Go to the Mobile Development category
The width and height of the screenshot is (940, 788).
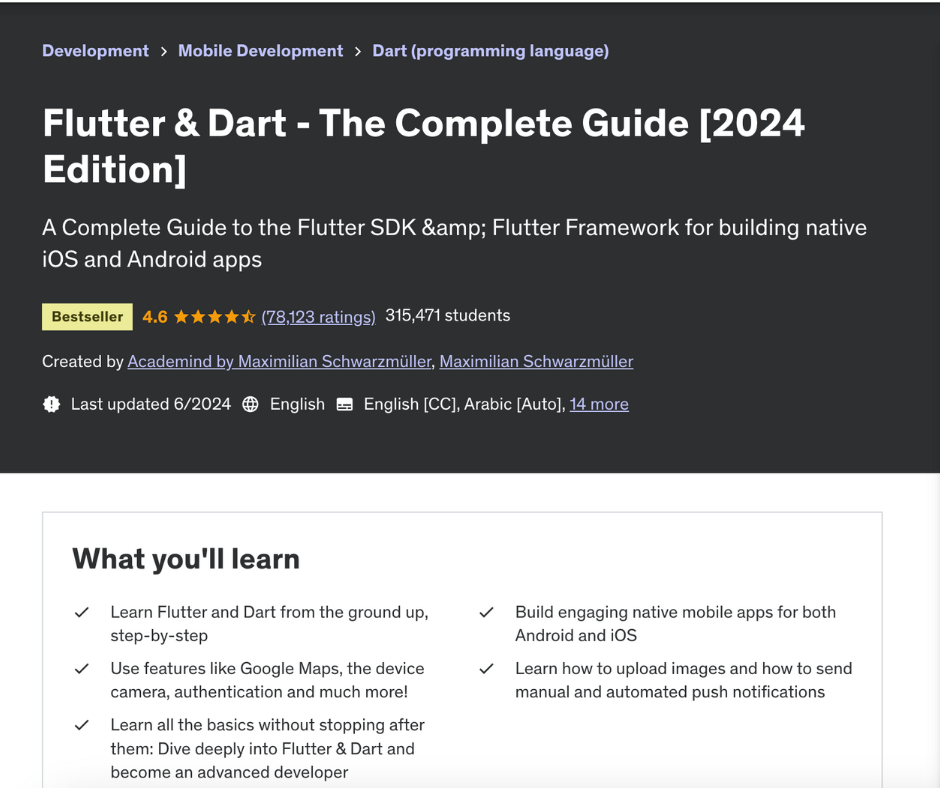pyautogui.click(x=261, y=51)
